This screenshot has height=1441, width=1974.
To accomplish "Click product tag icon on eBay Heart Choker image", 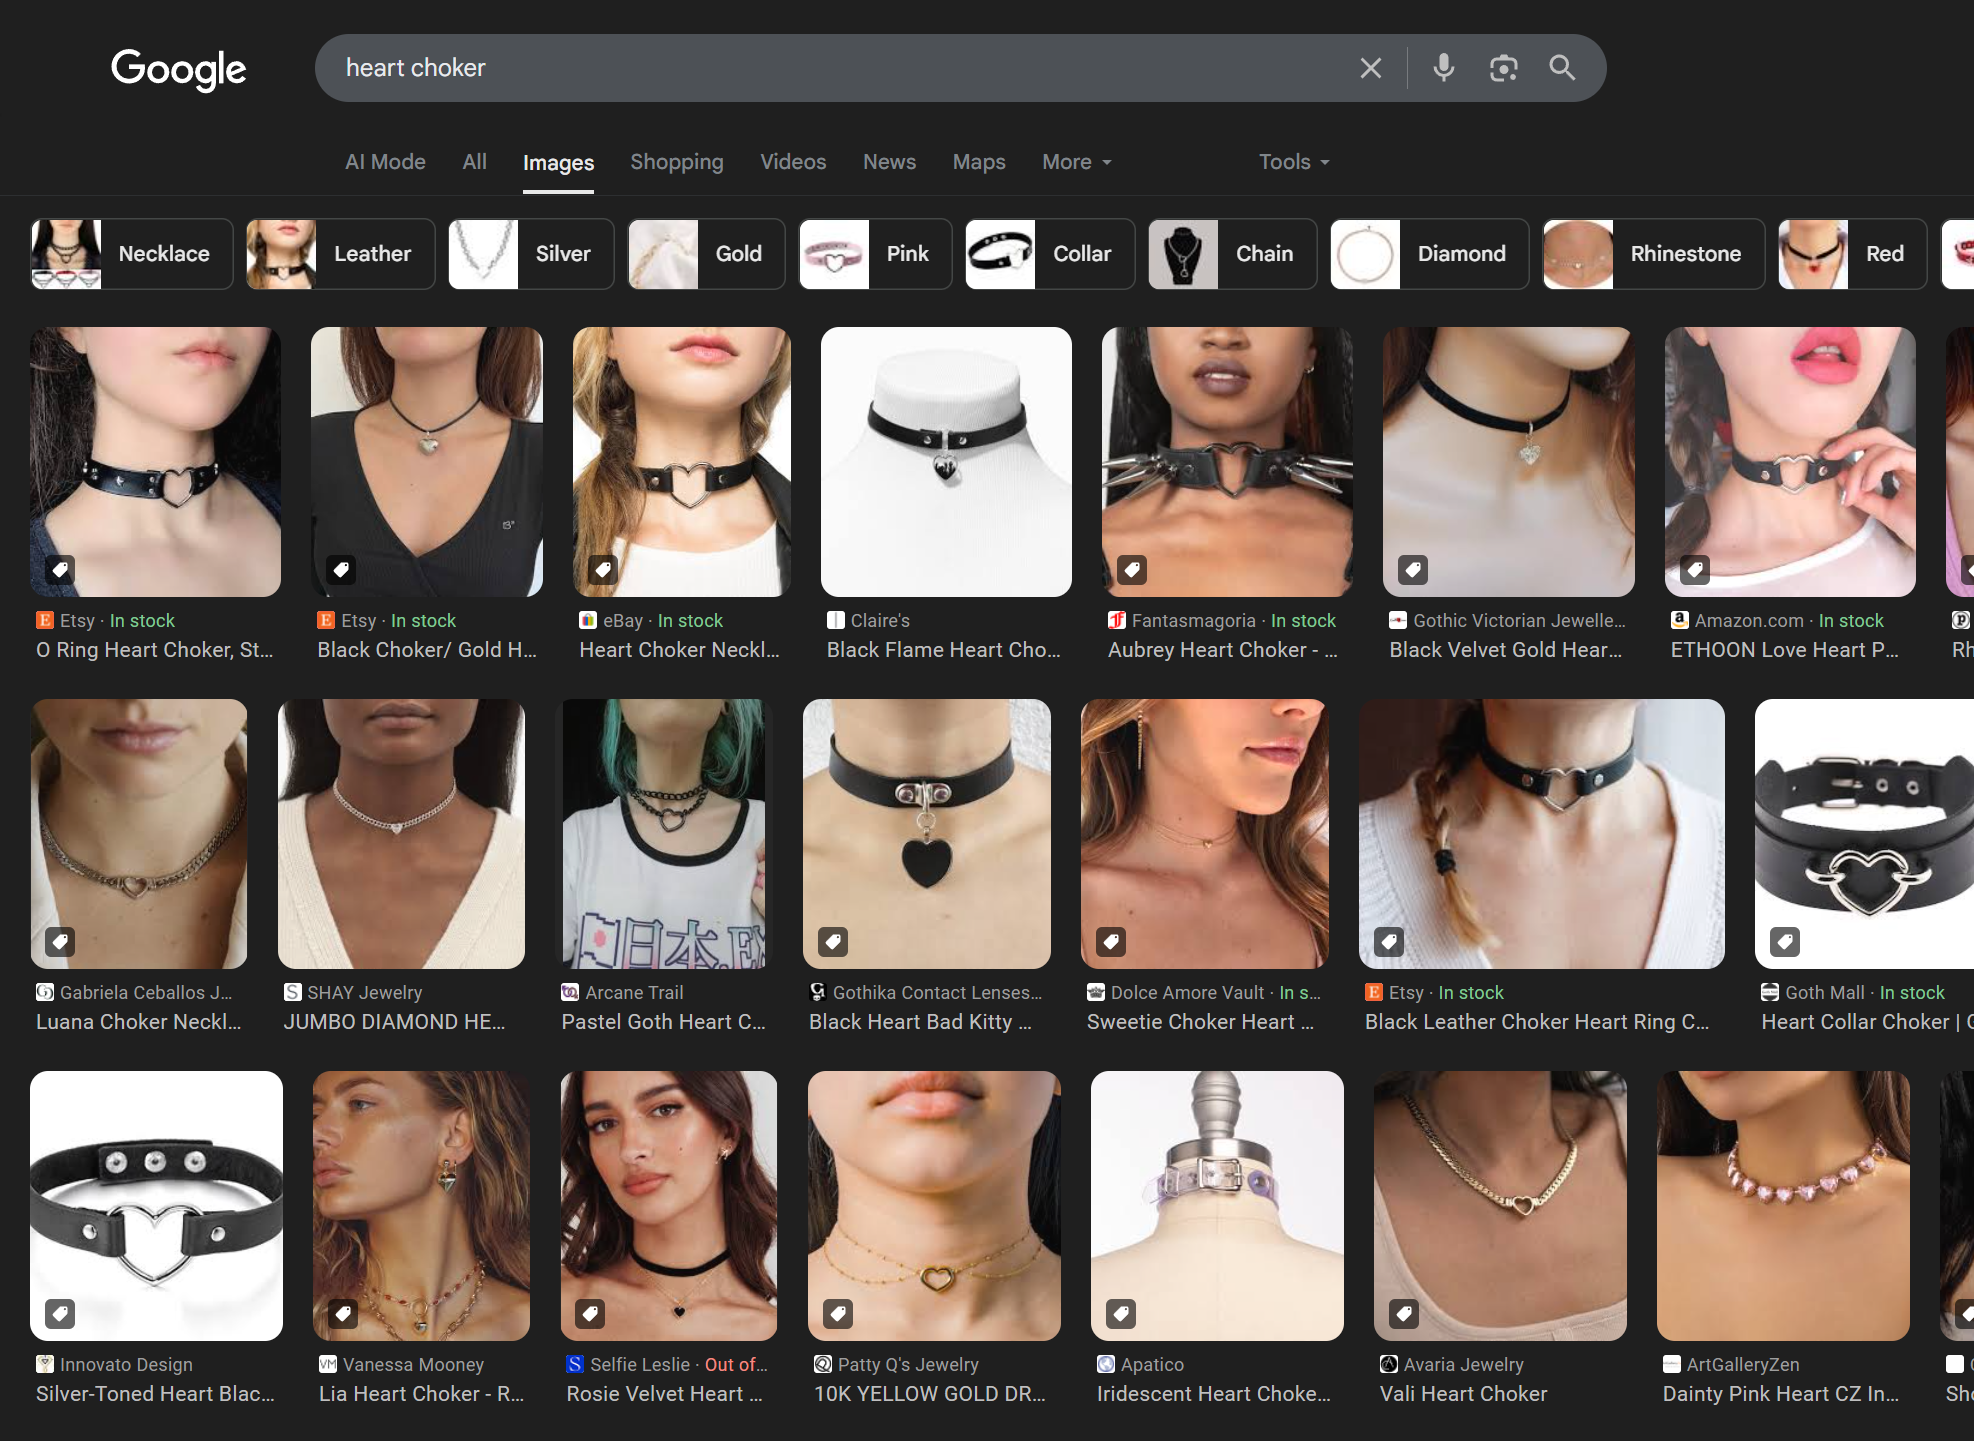I will tap(603, 570).
